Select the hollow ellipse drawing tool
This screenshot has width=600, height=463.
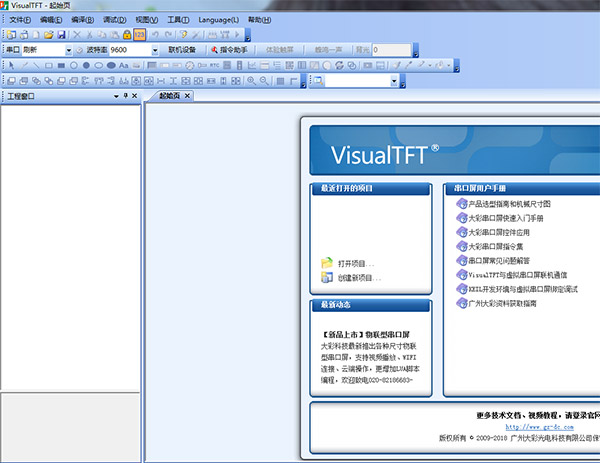pos(99,65)
